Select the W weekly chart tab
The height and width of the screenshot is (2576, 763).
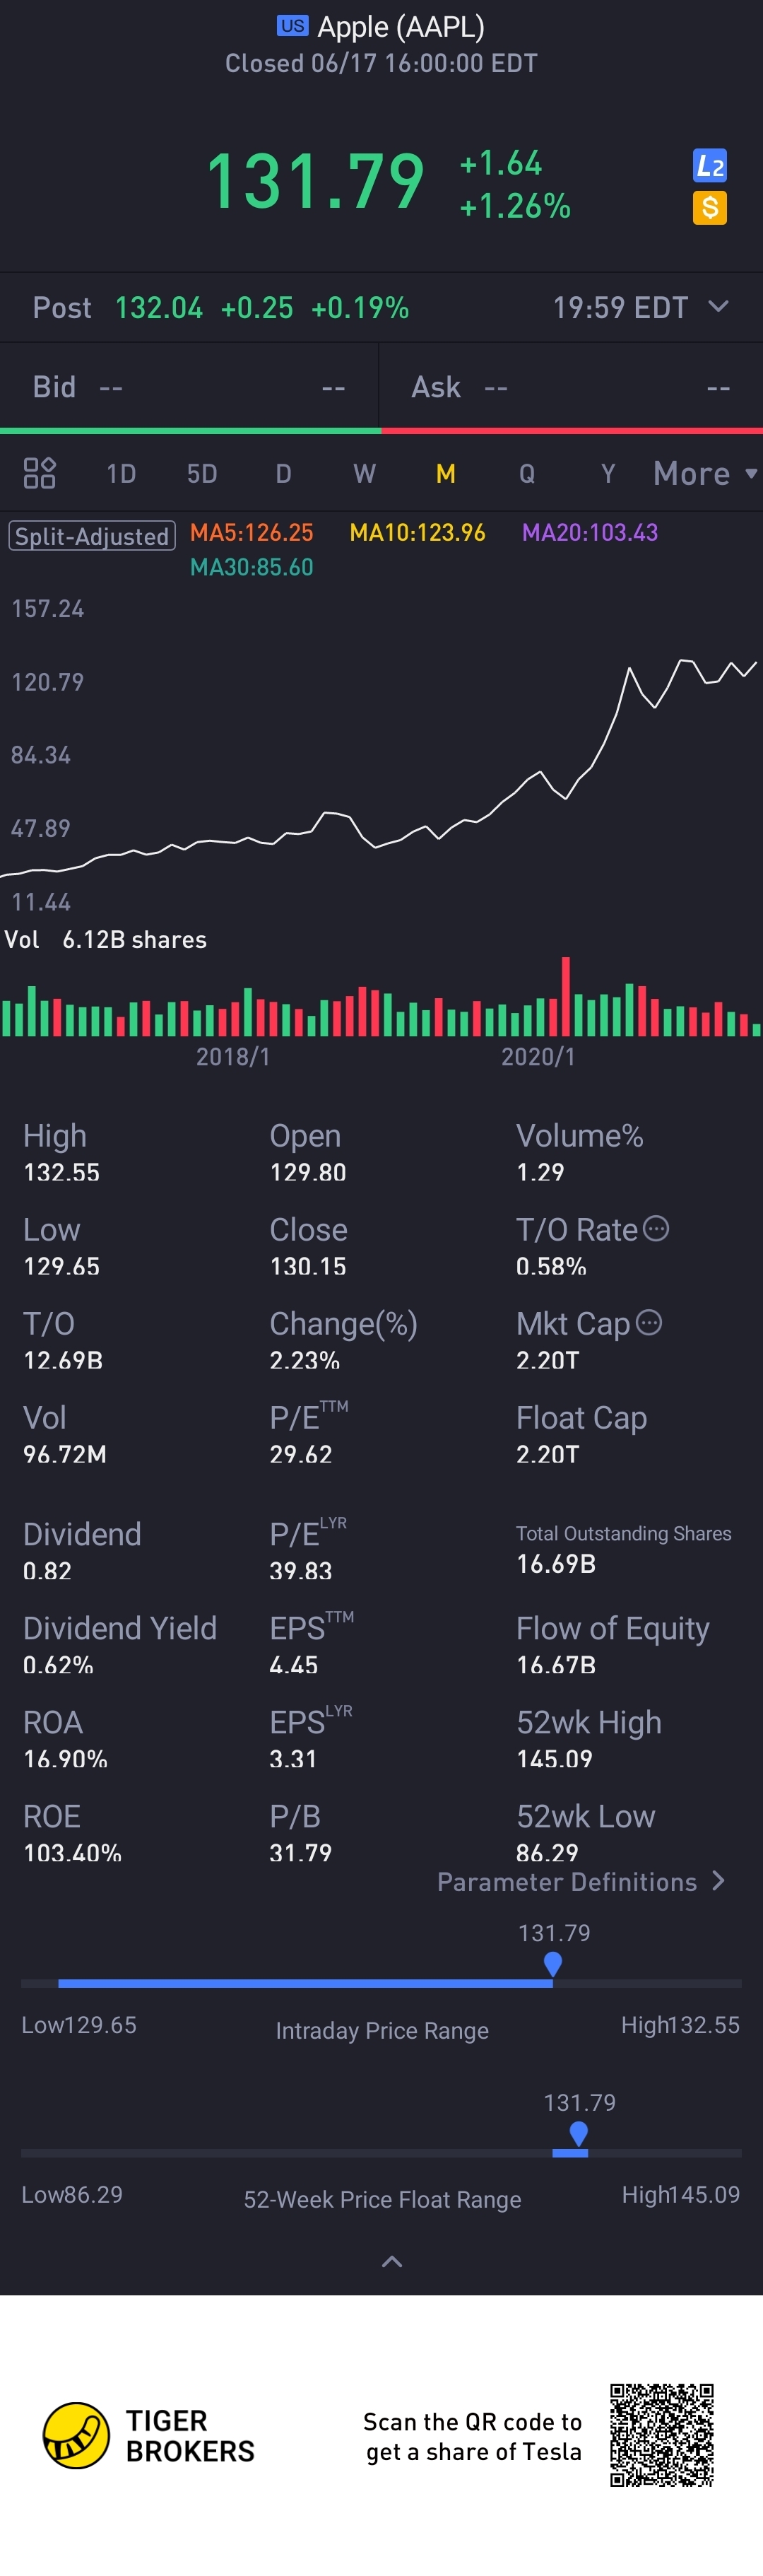tap(364, 473)
